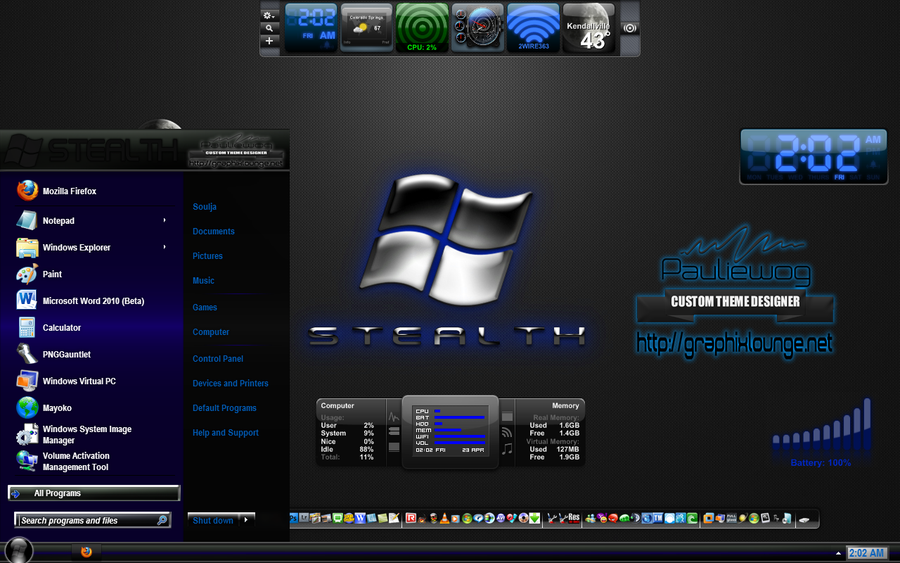Image resolution: width=900 pixels, height=563 pixels.
Task: Click the Firefox icon on the taskbar
Action: (86, 552)
